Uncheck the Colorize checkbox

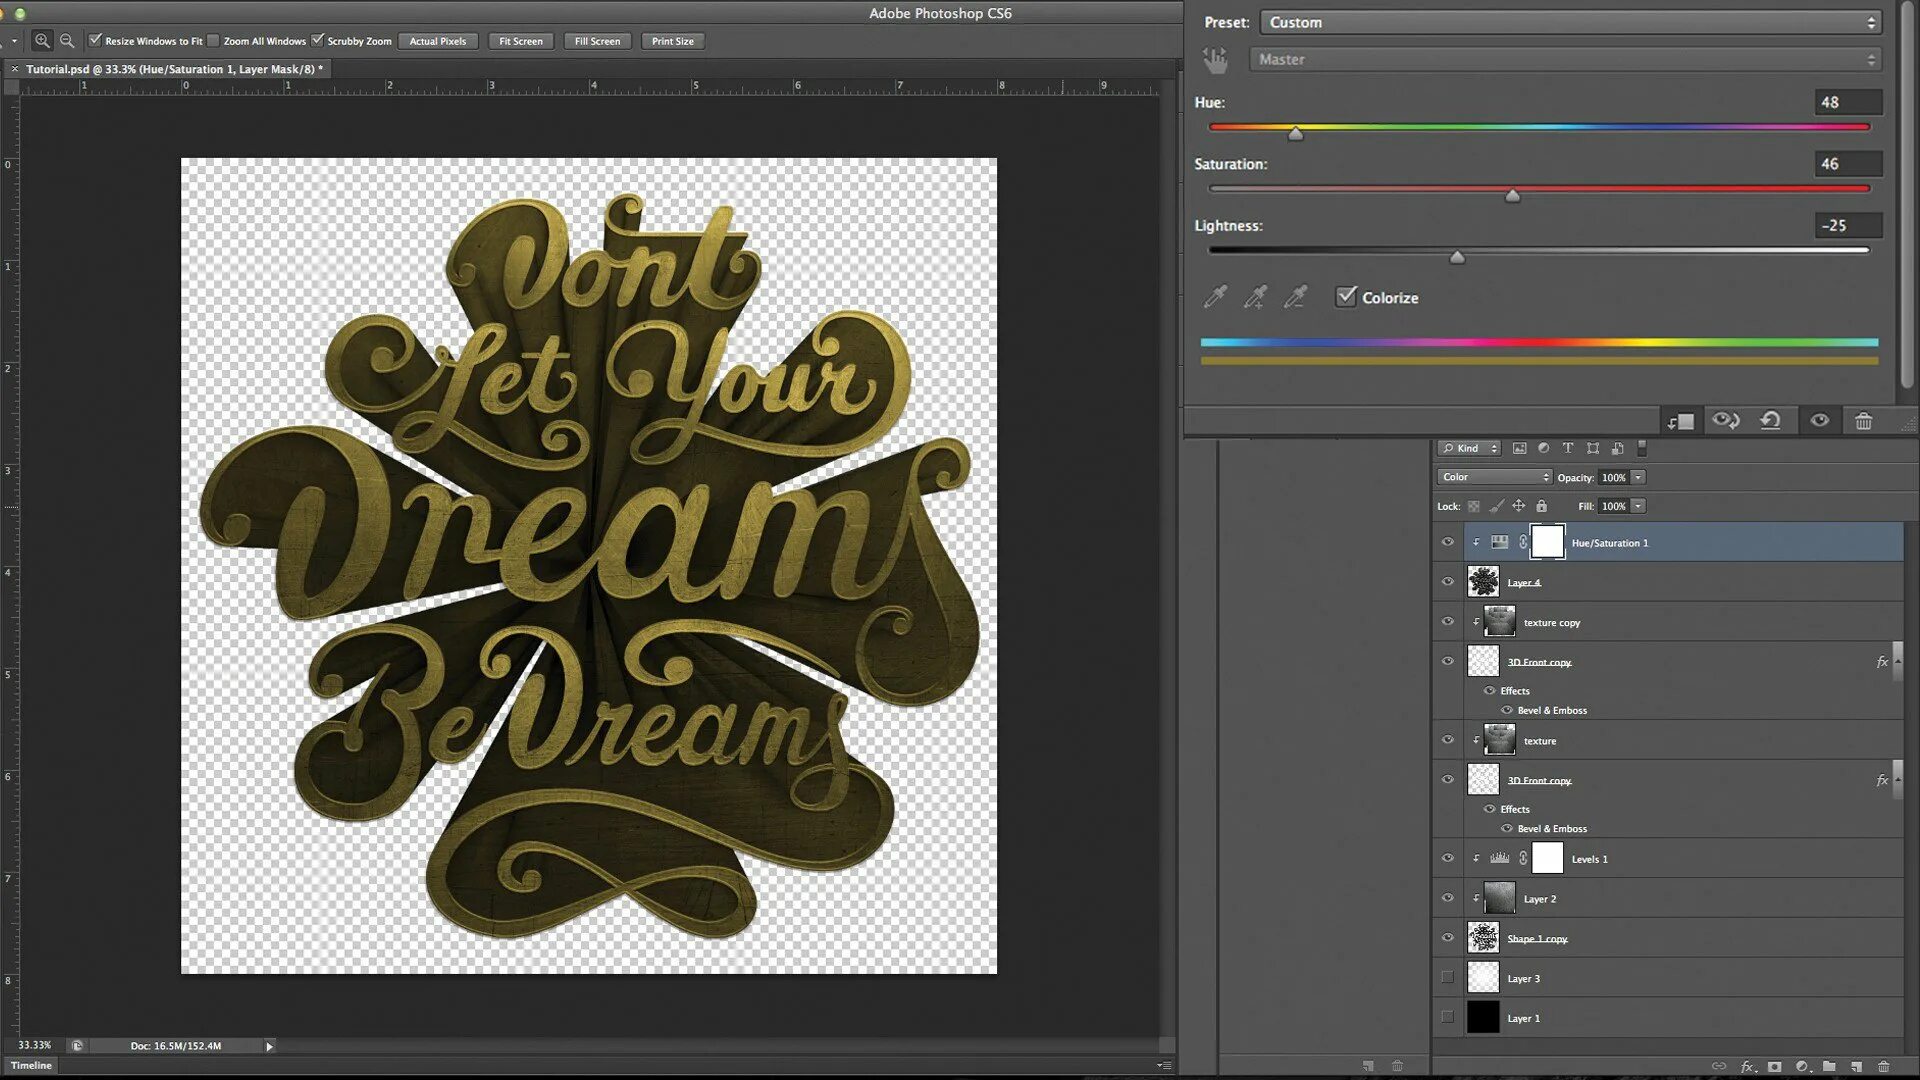pyautogui.click(x=1346, y=296)
